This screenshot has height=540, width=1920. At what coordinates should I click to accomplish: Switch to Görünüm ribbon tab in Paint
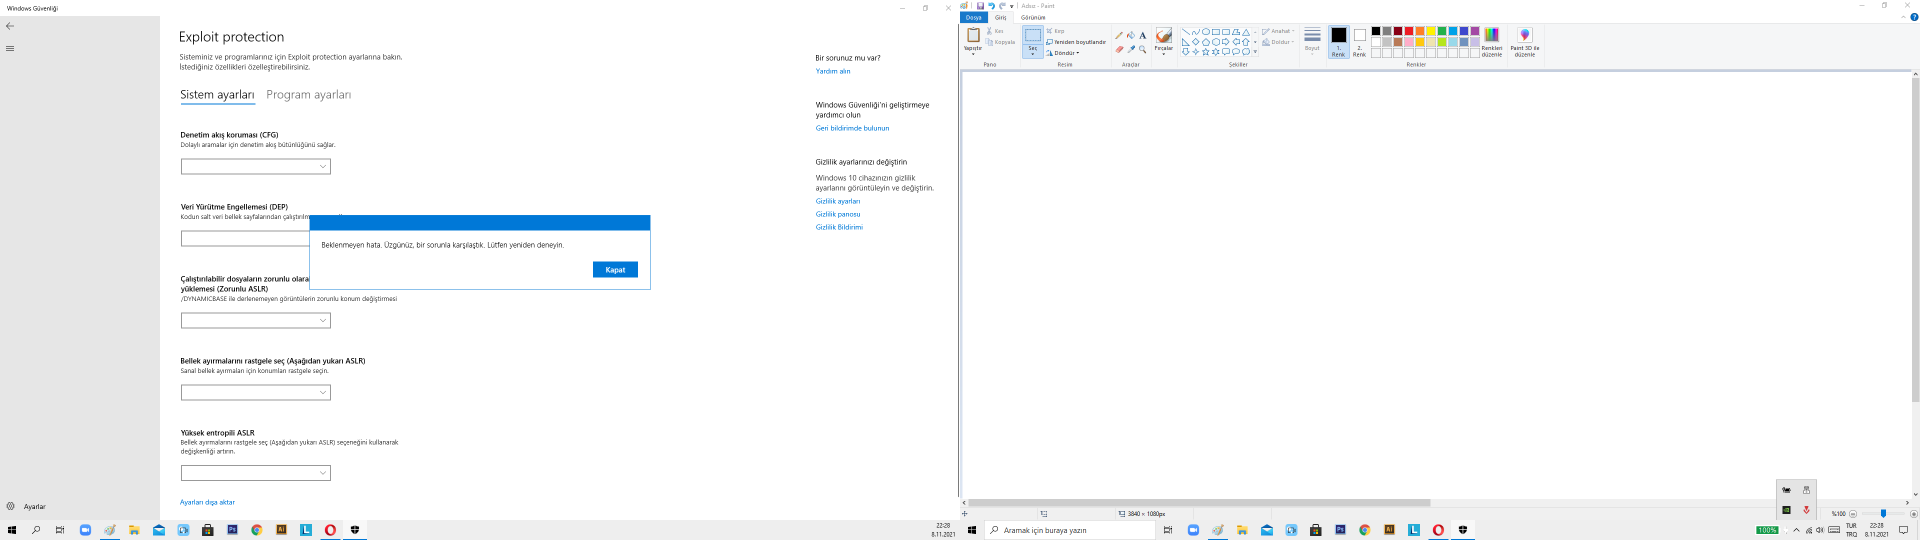click(1033, 17)
